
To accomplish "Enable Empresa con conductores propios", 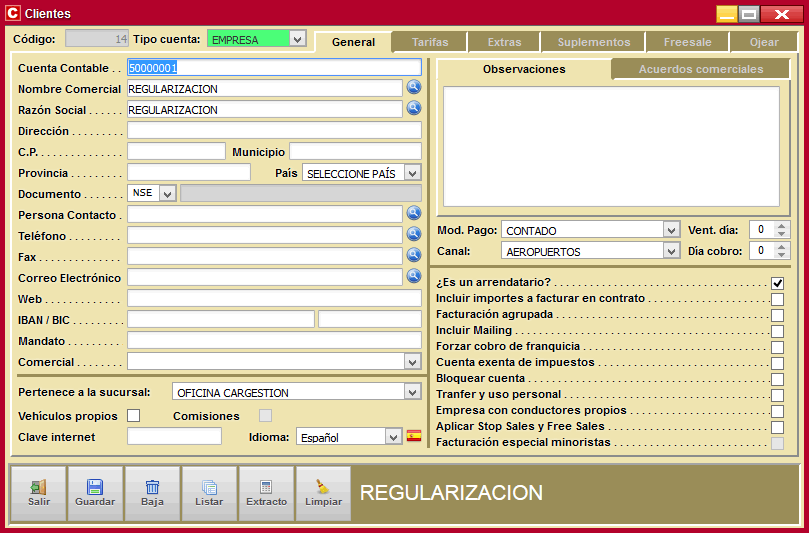I will point(778,411).
